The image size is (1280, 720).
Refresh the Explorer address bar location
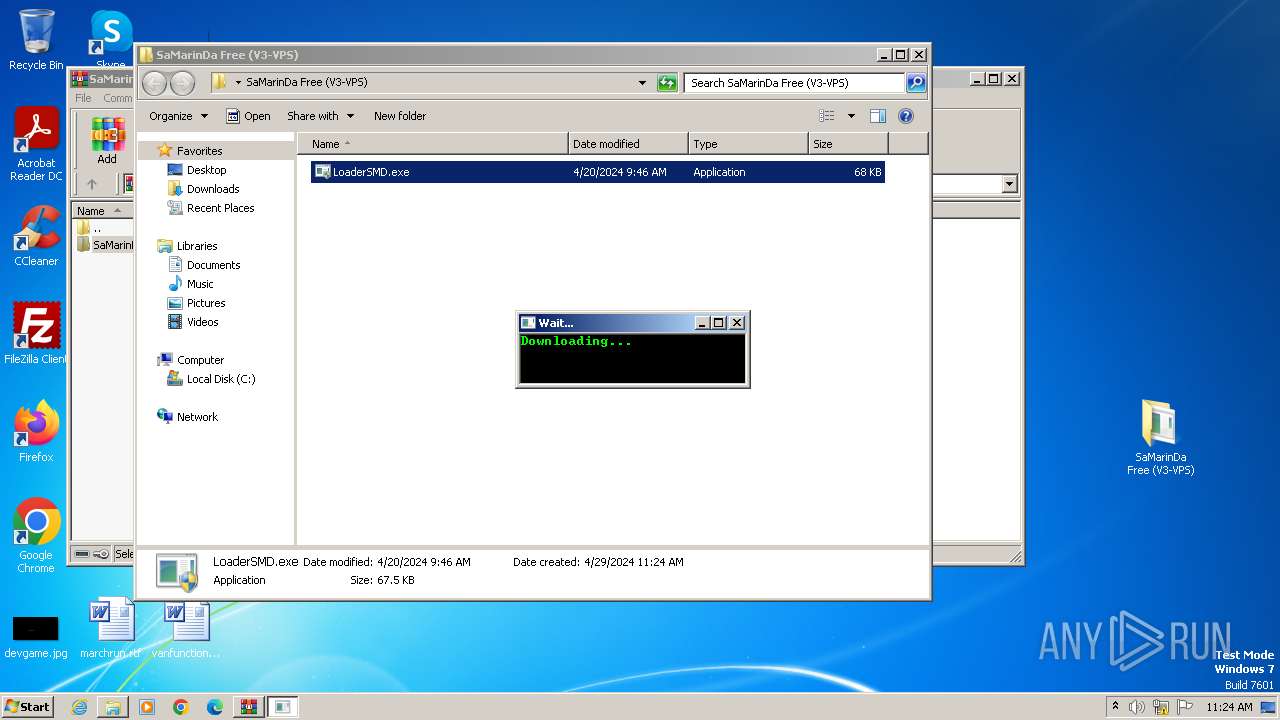click(667, 83)
